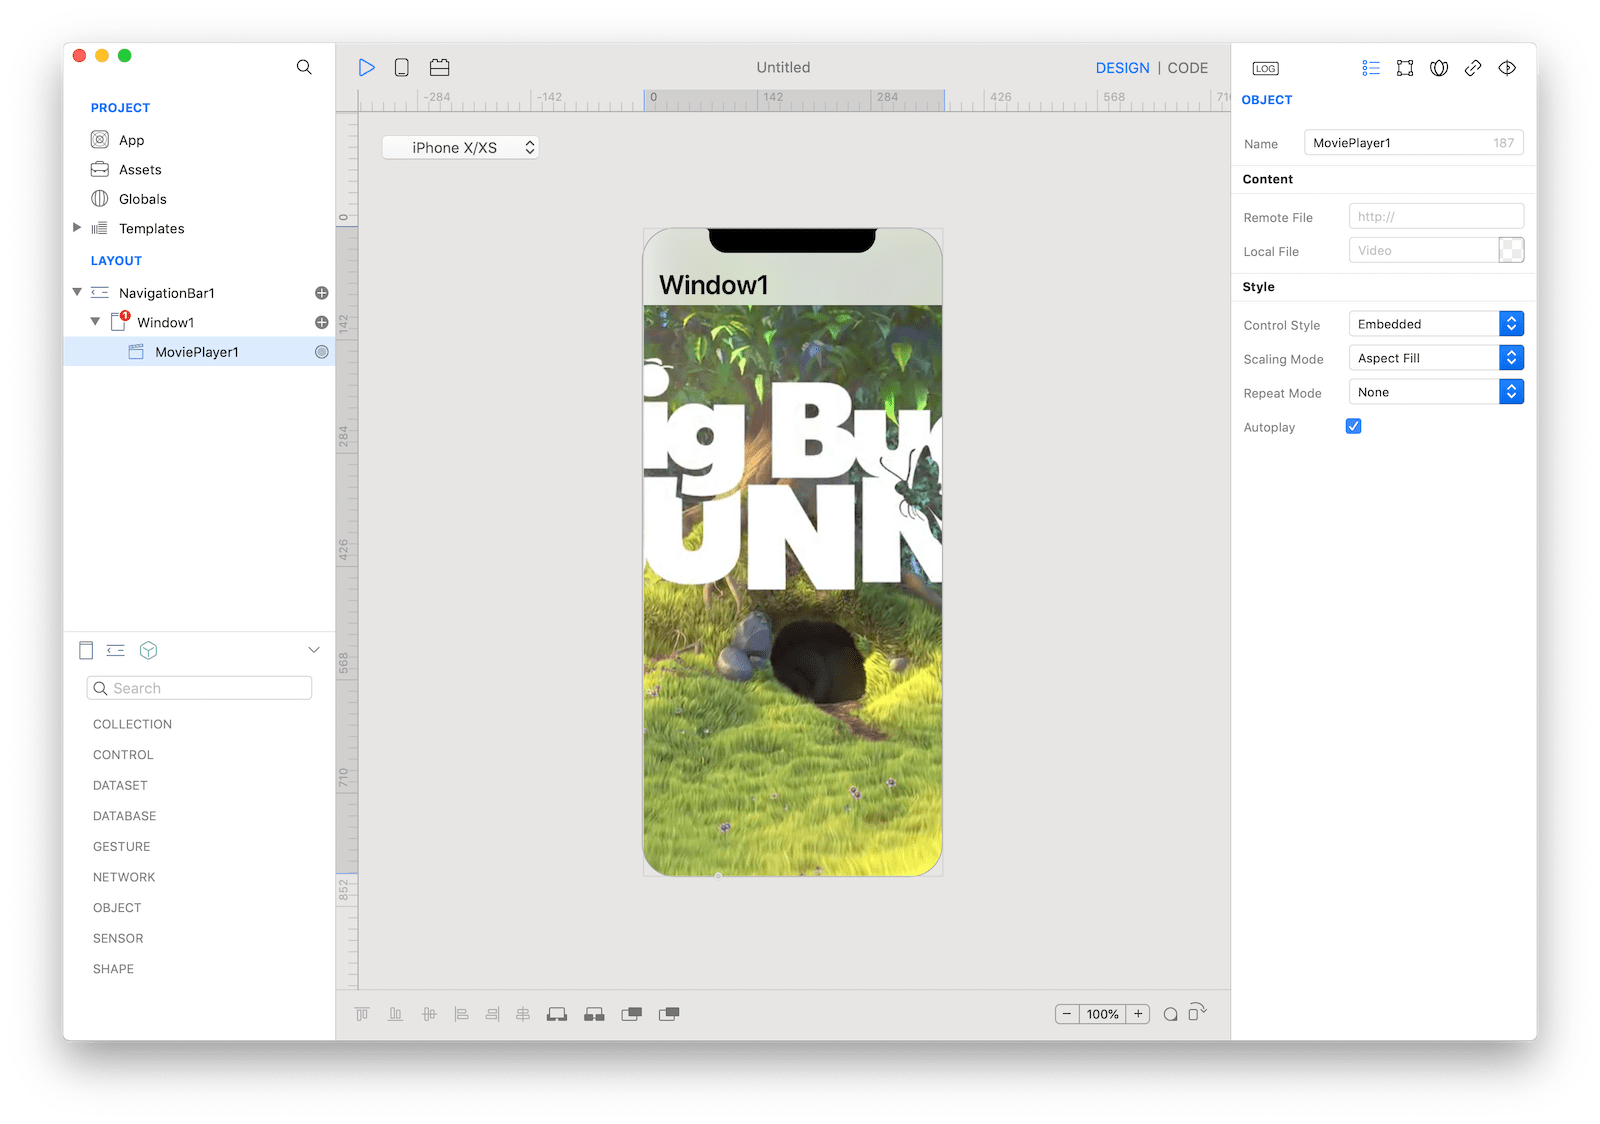Toggle the Autoplay checkbox
Viewport: 1600px width, 1124px height.
coord(1353,426)
